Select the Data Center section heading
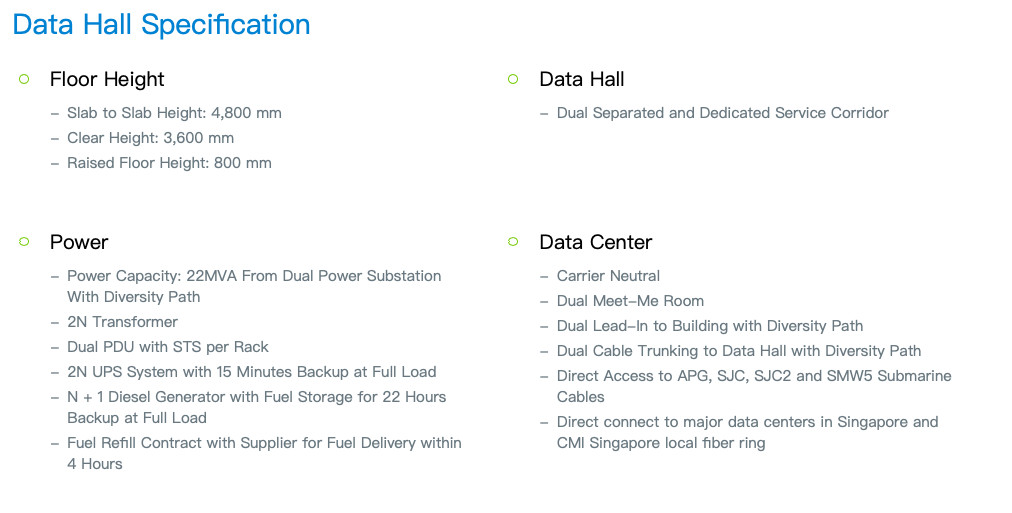The image size is (1012, 513). pyautogui.click(x=596, y=242)
